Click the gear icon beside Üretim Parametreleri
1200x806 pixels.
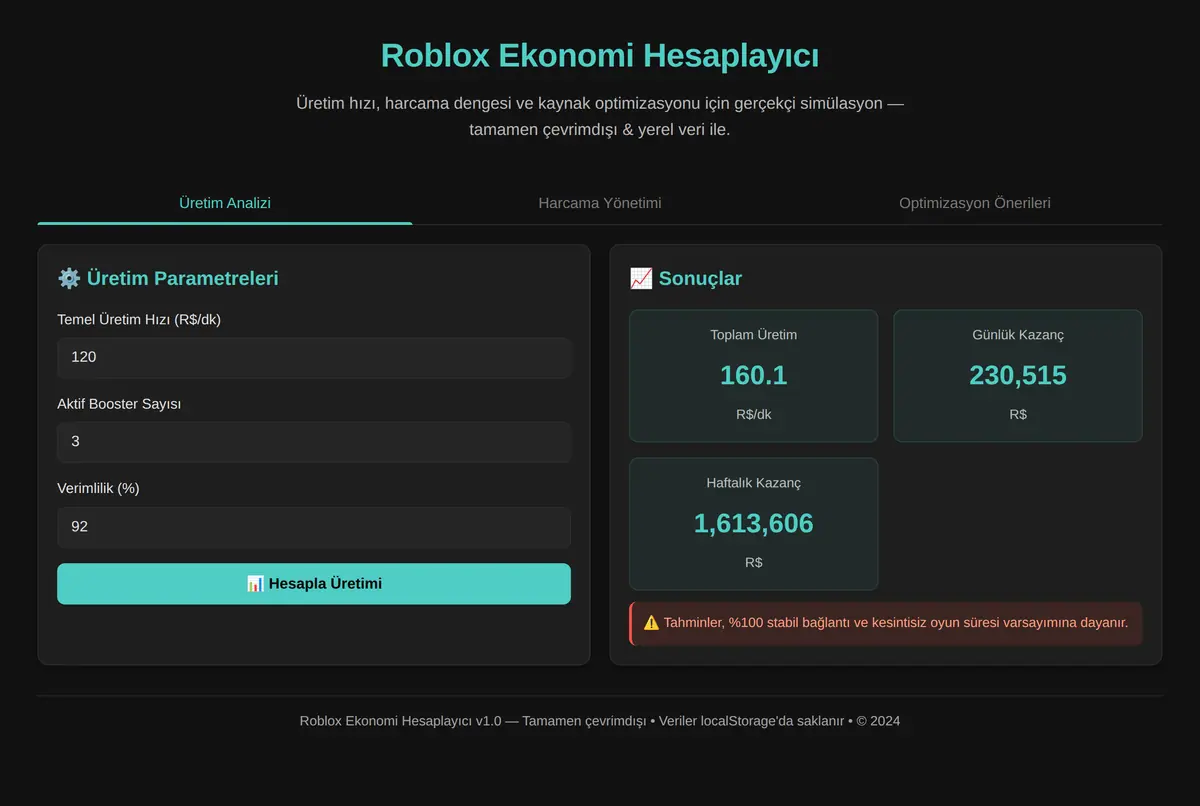click(69, 279)
